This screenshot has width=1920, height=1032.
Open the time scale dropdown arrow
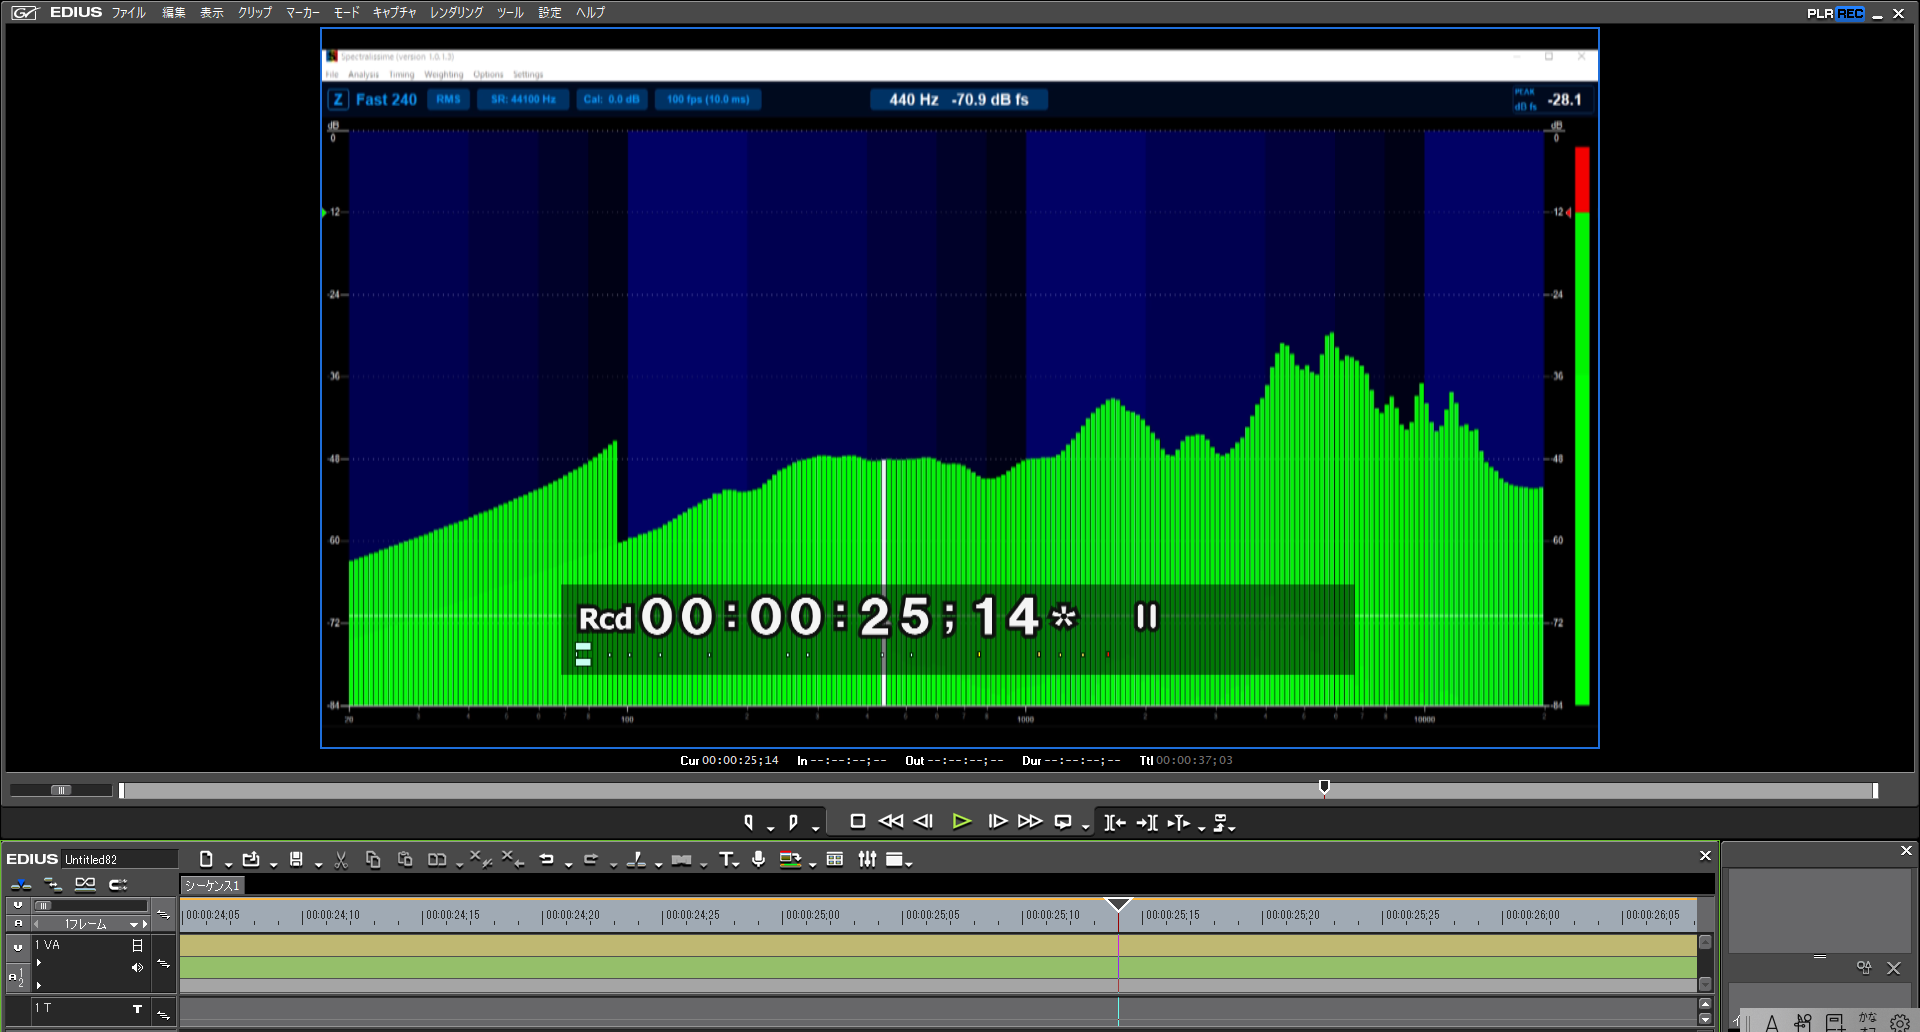[133, 925]
